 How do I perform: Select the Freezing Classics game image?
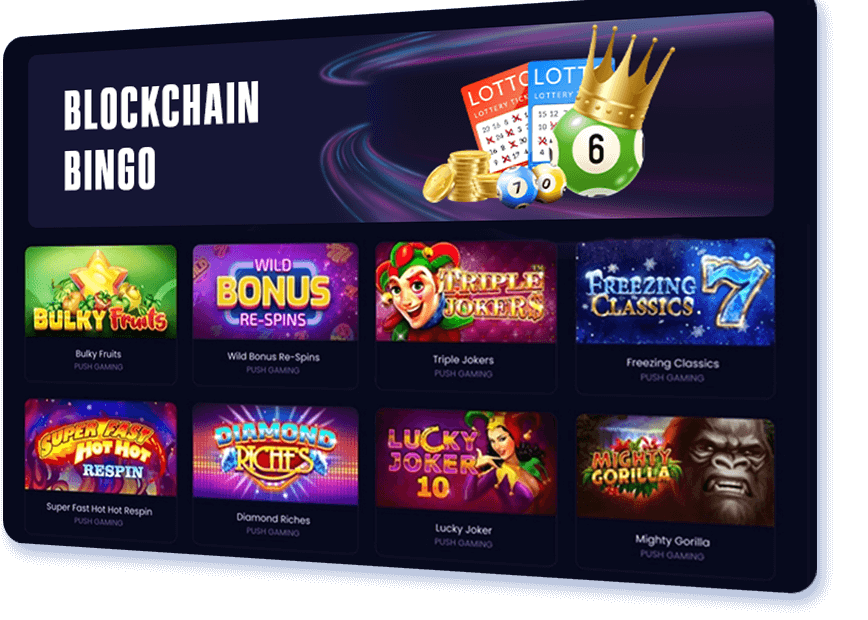pos(675,292)
